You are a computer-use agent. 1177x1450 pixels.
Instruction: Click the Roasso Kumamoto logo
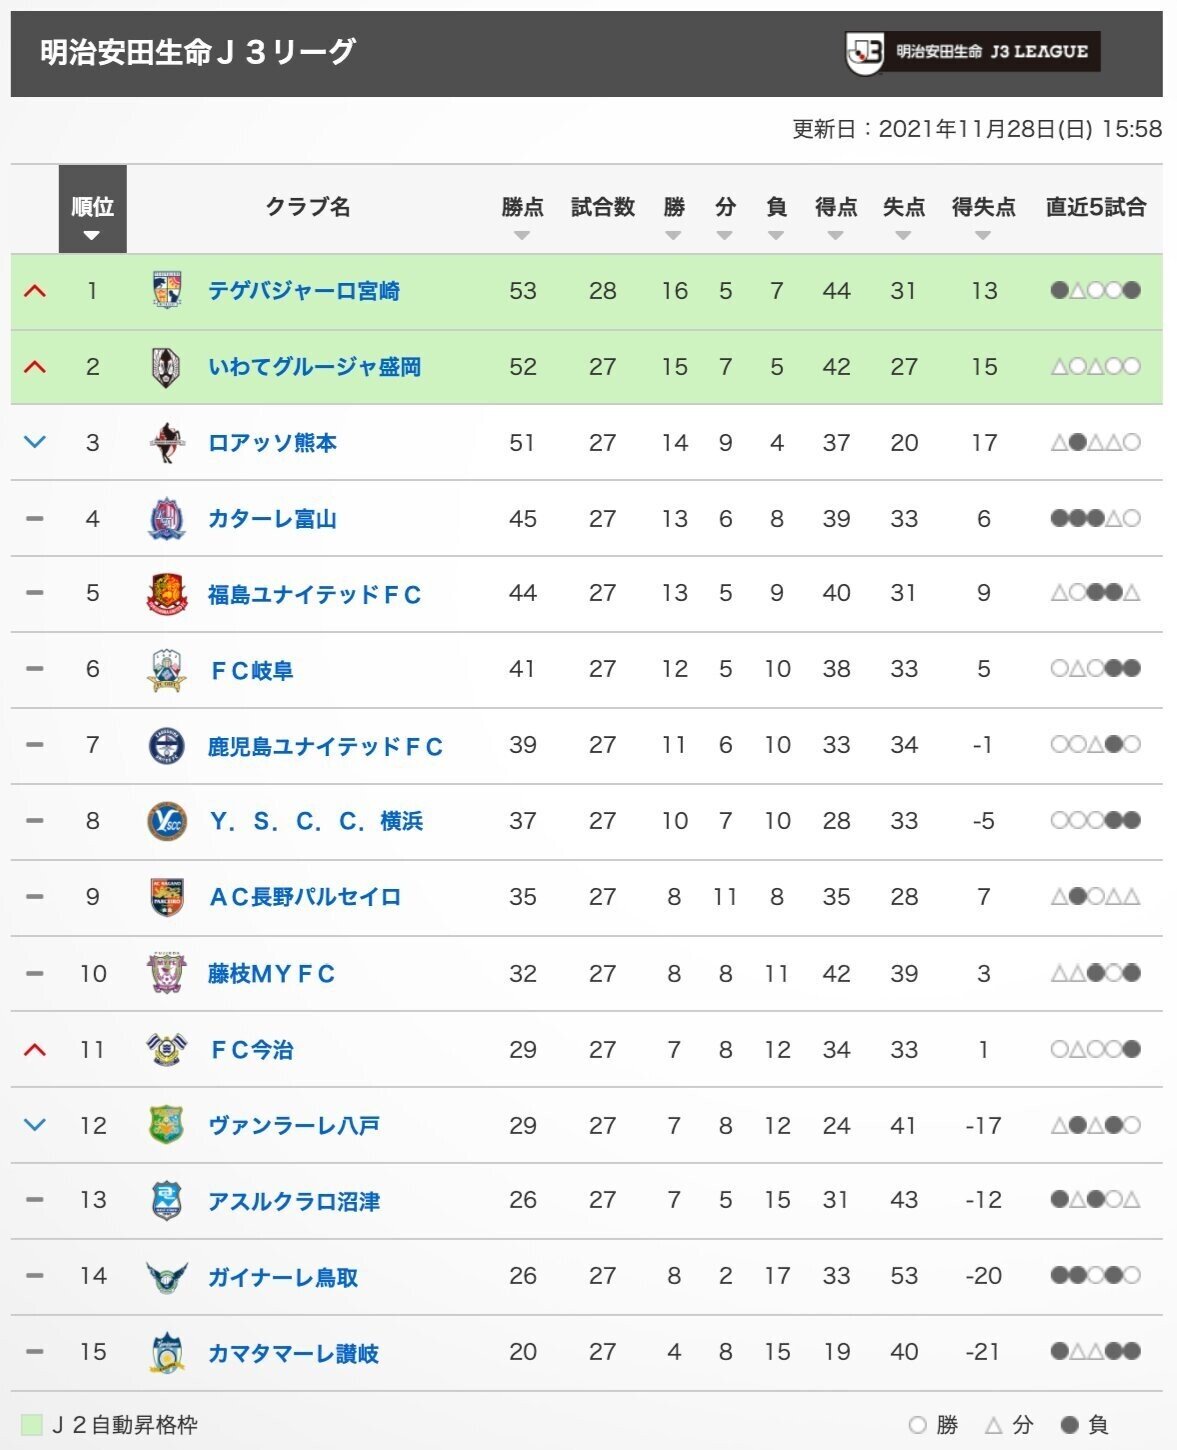167,443
